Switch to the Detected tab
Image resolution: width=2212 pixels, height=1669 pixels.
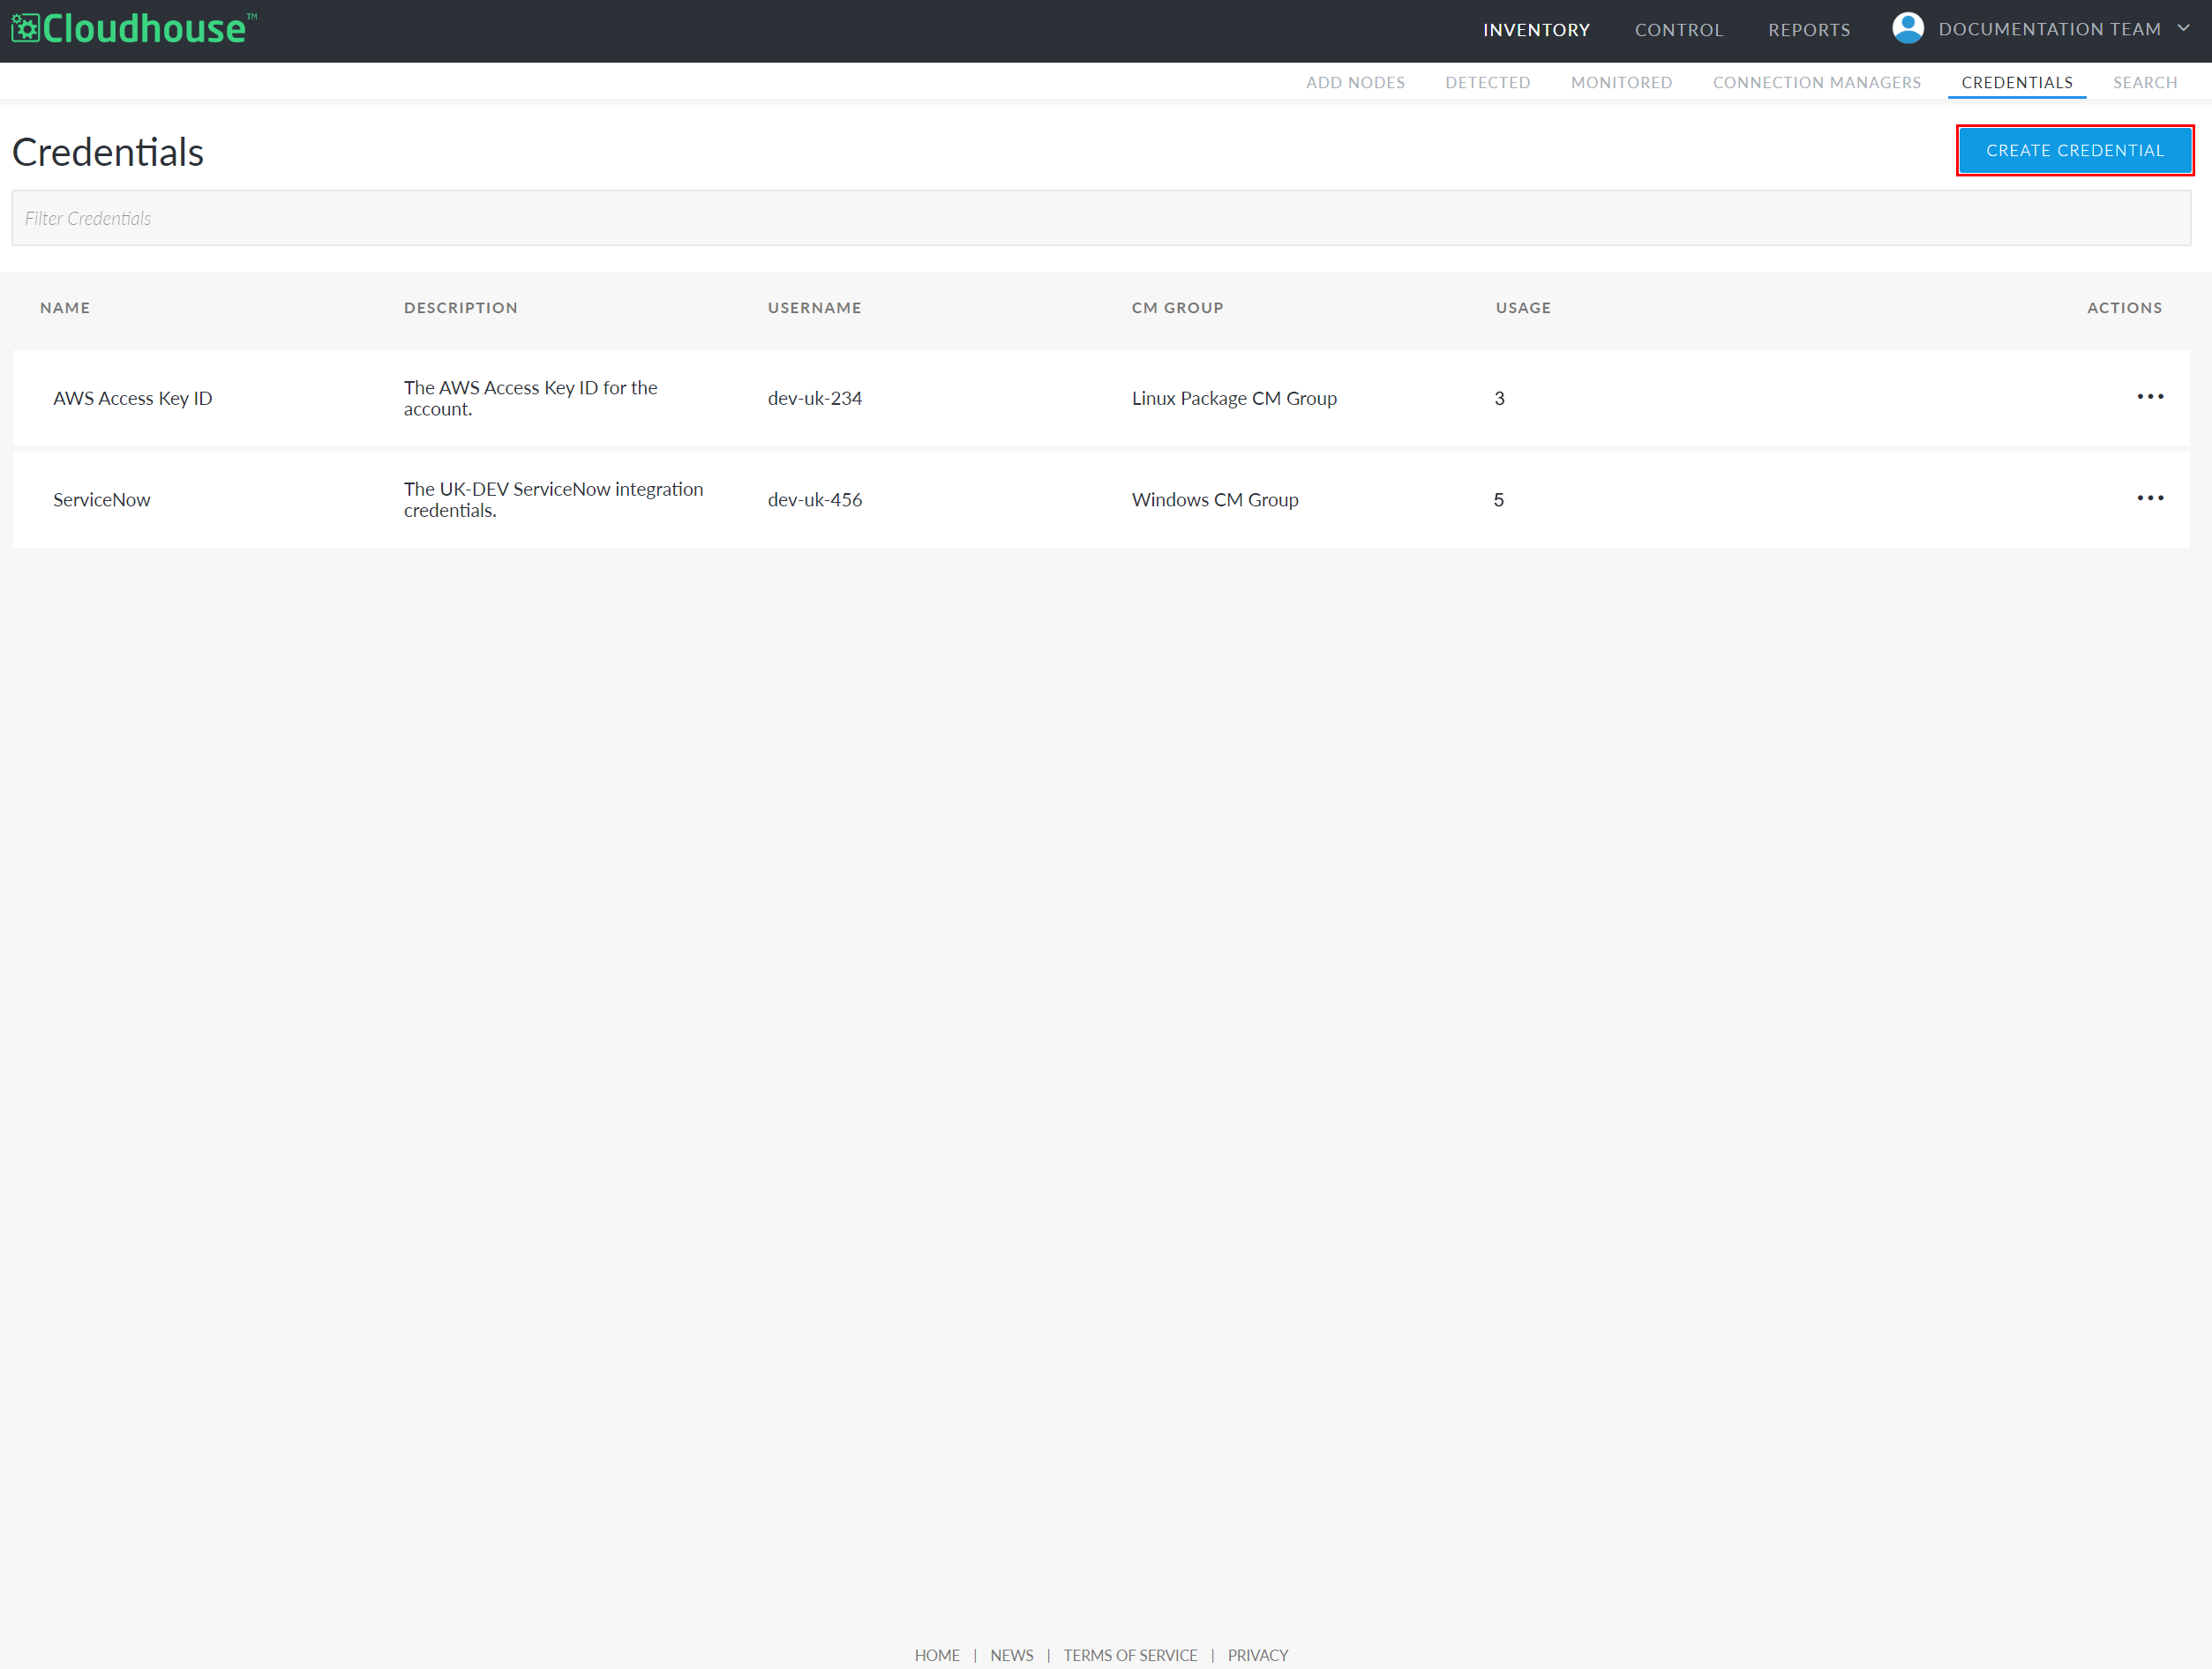1487,82
